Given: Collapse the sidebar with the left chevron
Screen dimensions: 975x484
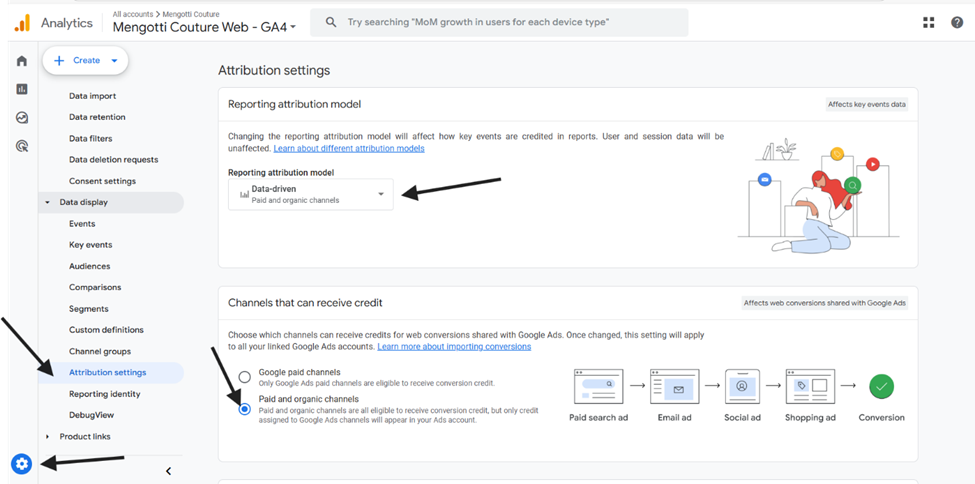Looking at the screenshot, I should pyautogui.click(x=169, y=471).
